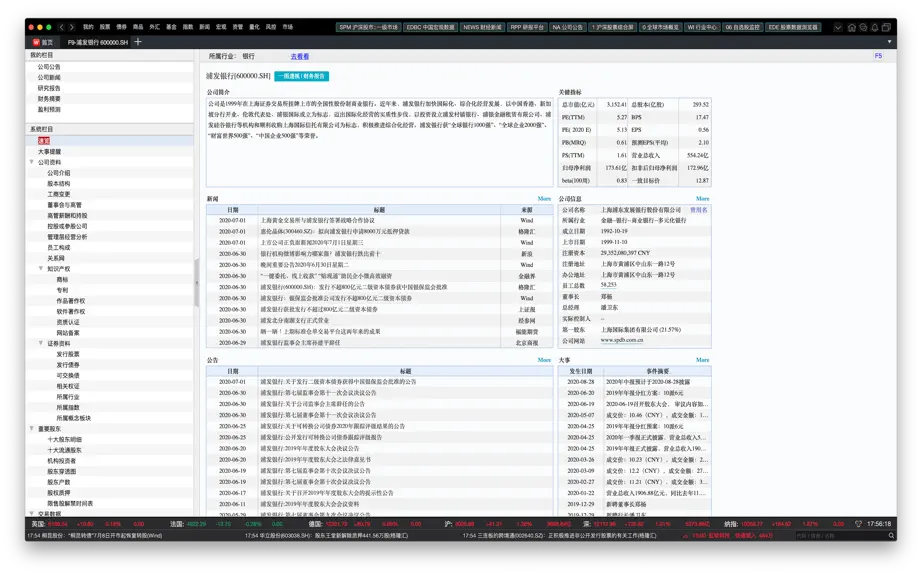Click the 日期 column header in 新闻 table
Image resolution: width=922 pixels, height=576 pixels.
click(x=232, y=210)
